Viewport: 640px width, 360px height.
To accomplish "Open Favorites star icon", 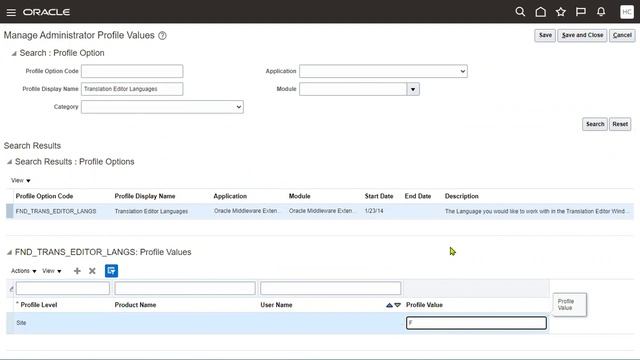I will (560, 12).
